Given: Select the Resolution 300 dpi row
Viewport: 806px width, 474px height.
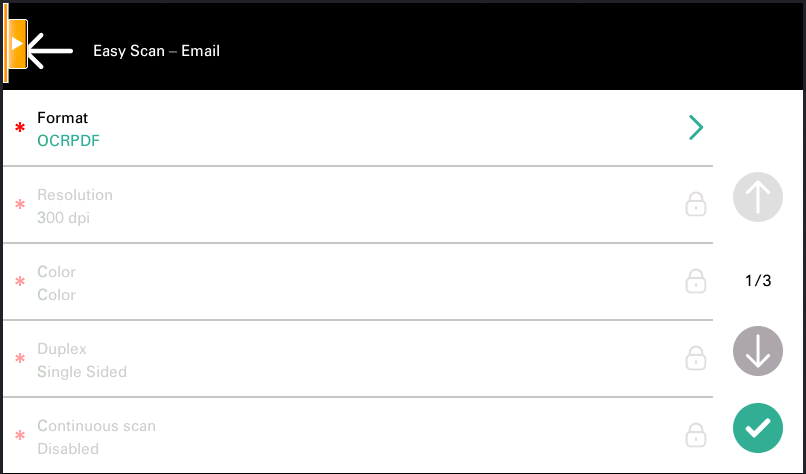Looking at the screenshot, I should [350, 206].
